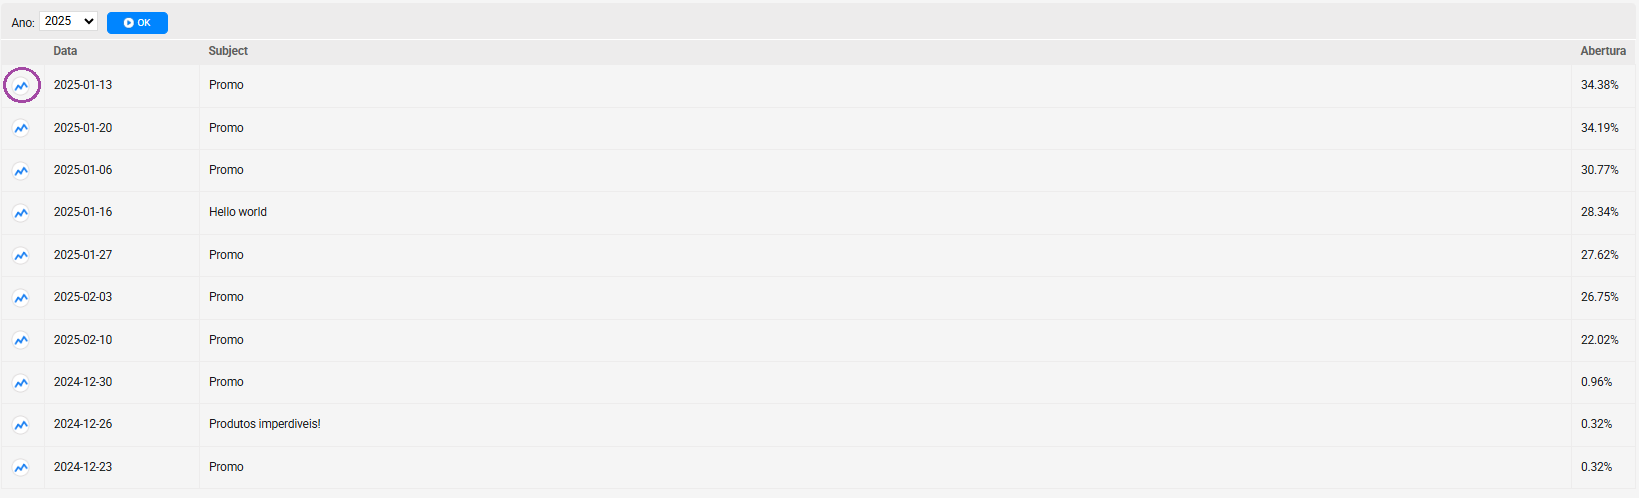Sort by the Subject column header
Screen dimensions: 1639x498
[x=228, y=51]
